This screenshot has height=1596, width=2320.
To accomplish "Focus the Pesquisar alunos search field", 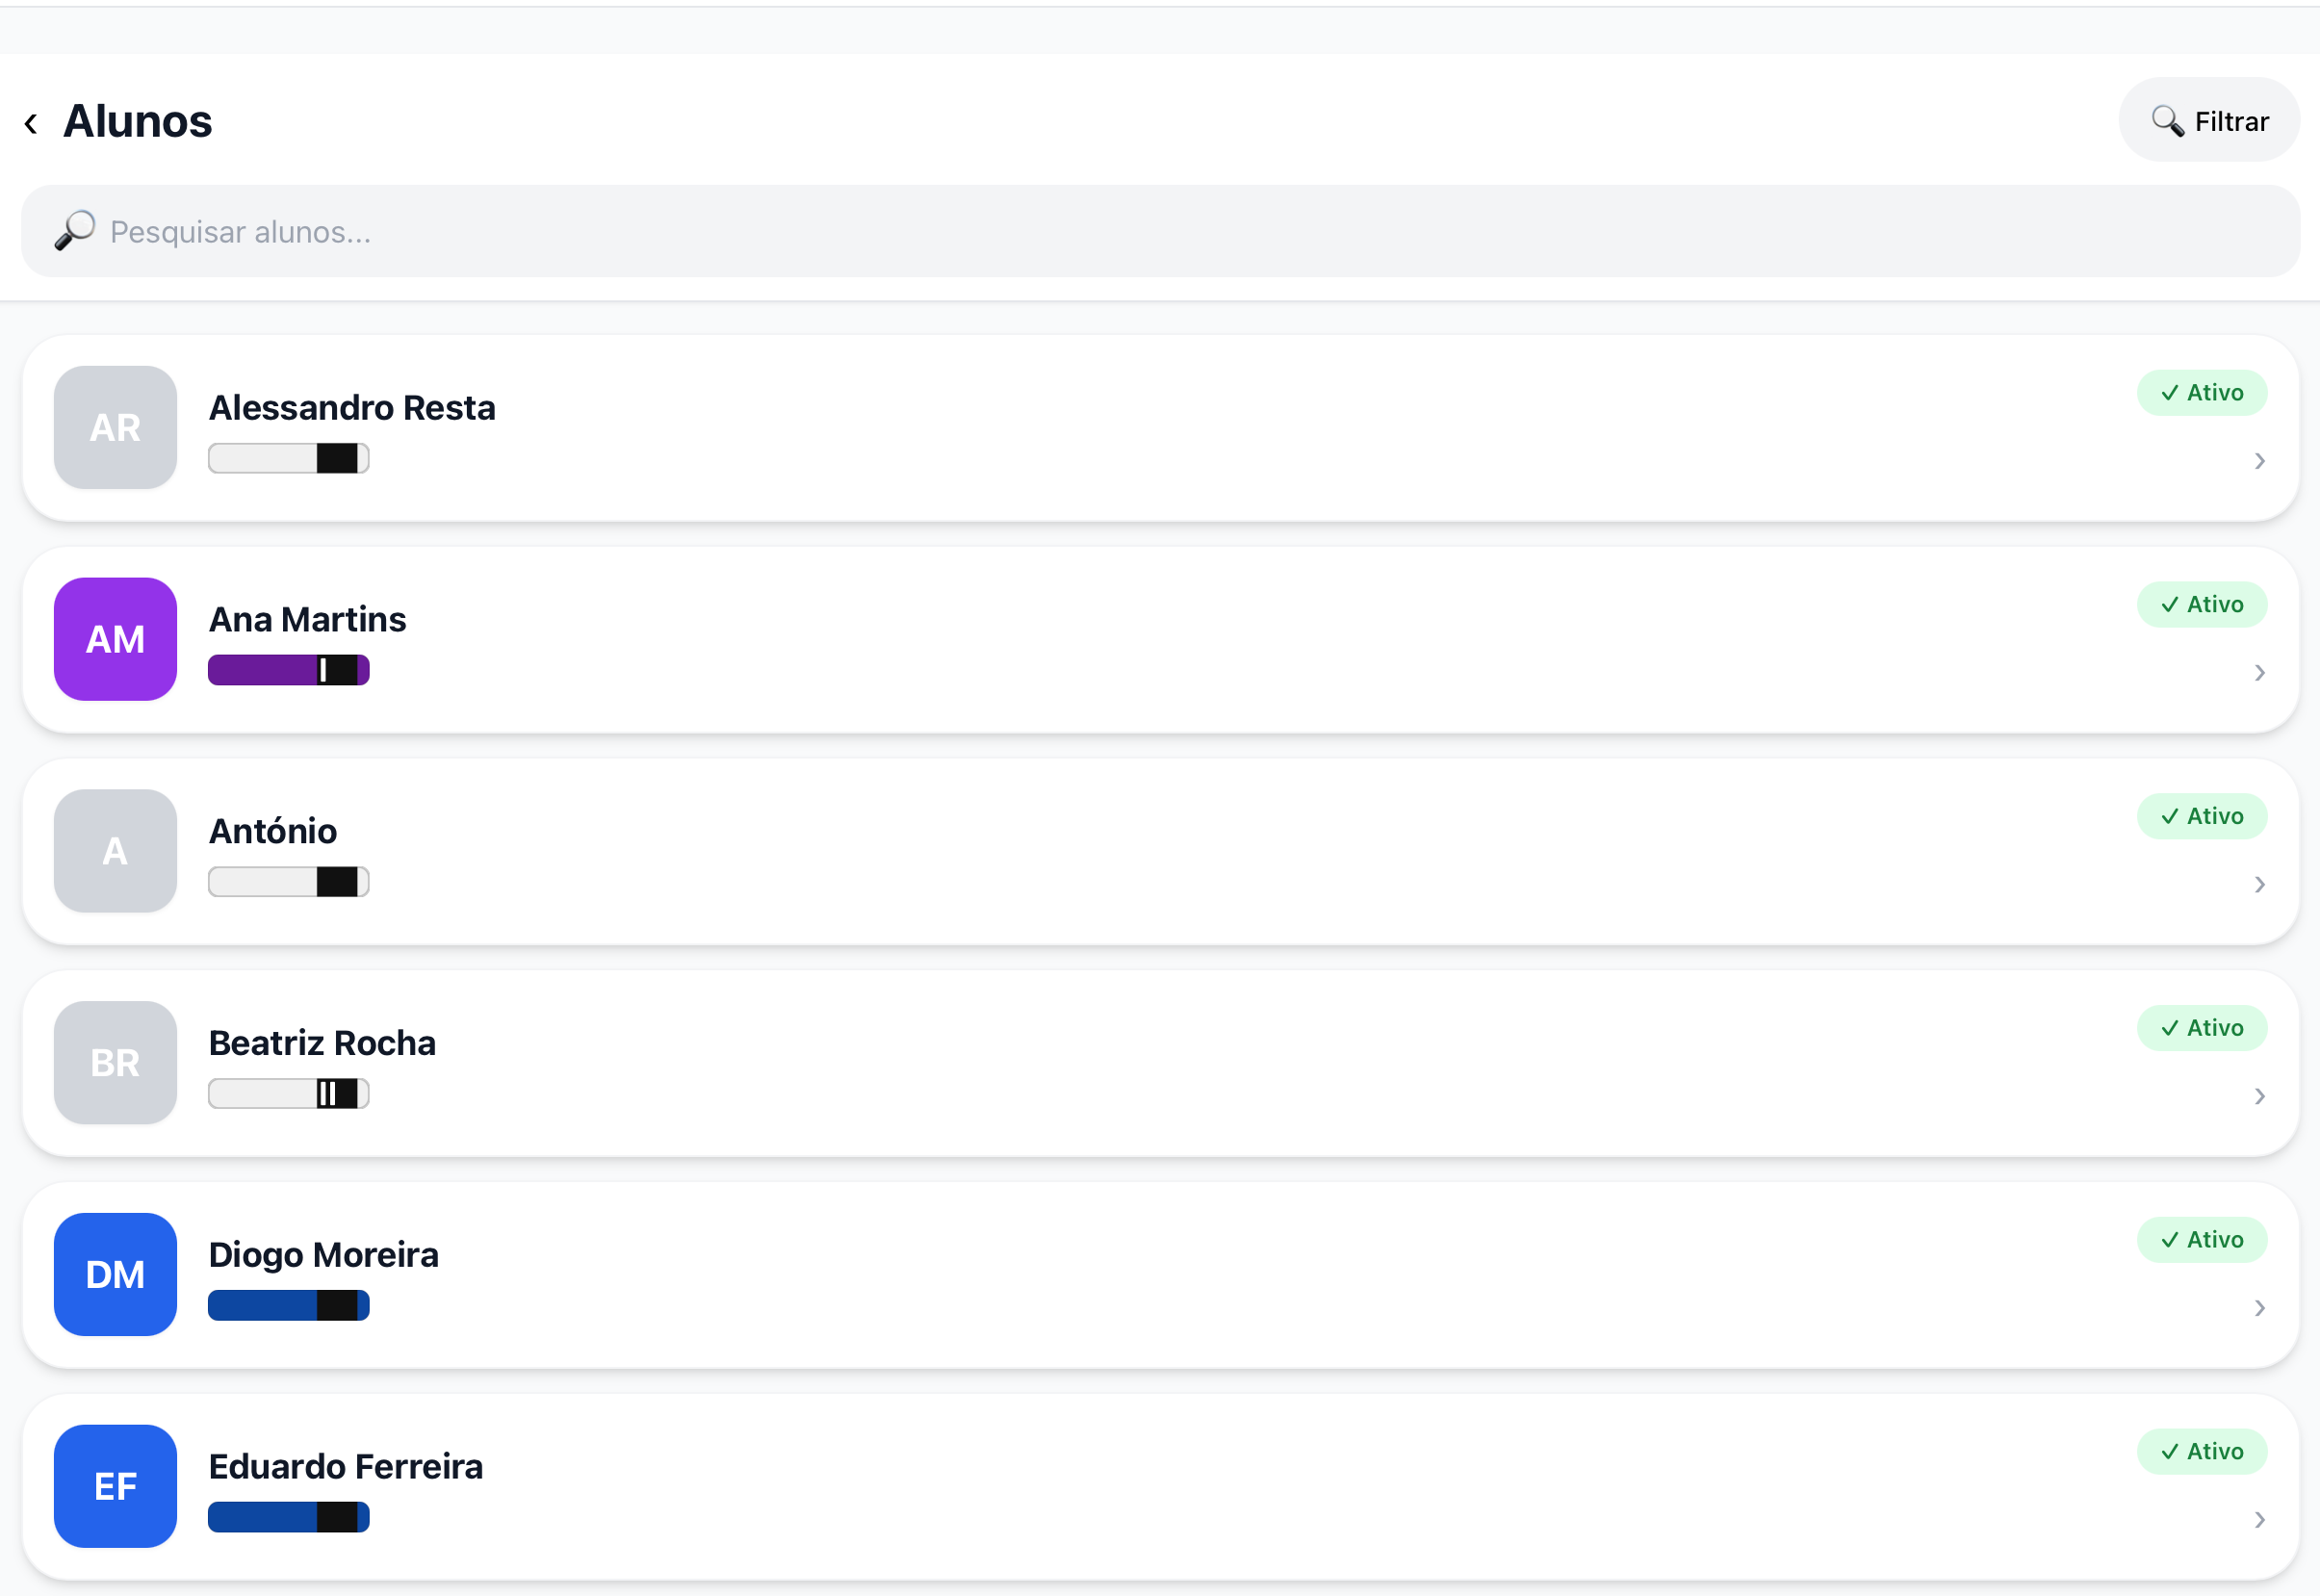I will point(1160,231).
